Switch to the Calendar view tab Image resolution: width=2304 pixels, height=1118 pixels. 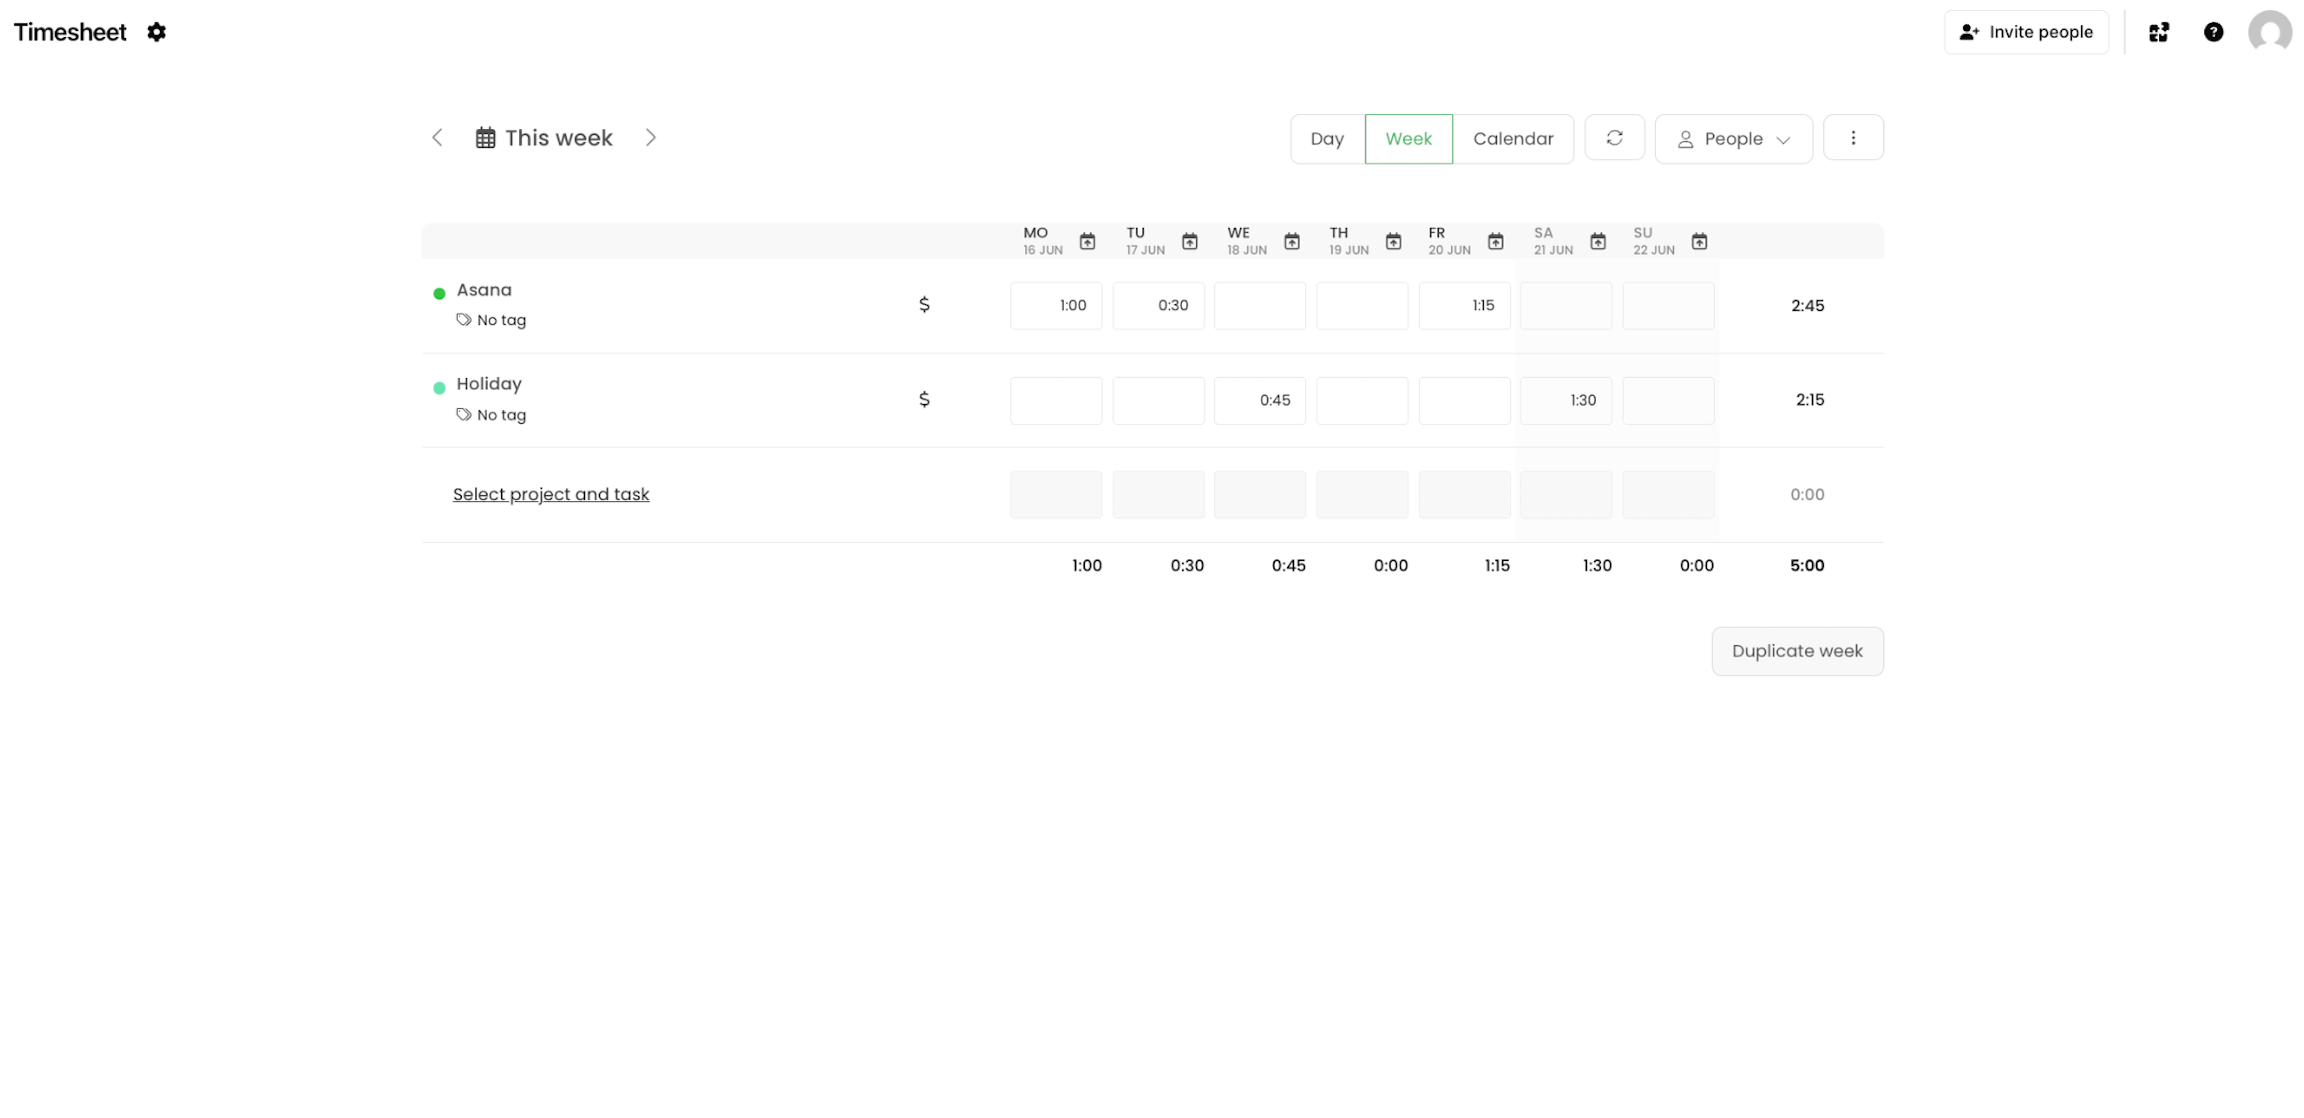pyautogui.click(x=1512, y=139)
